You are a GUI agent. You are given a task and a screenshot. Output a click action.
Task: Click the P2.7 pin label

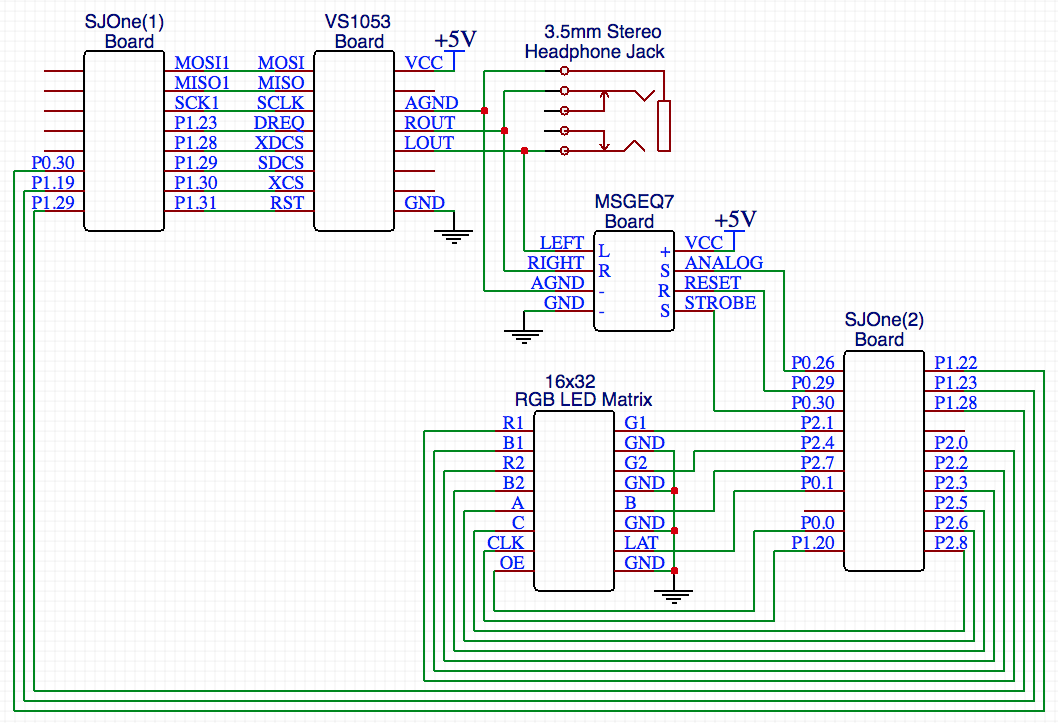pyautogui.click(x=817, y=463)
